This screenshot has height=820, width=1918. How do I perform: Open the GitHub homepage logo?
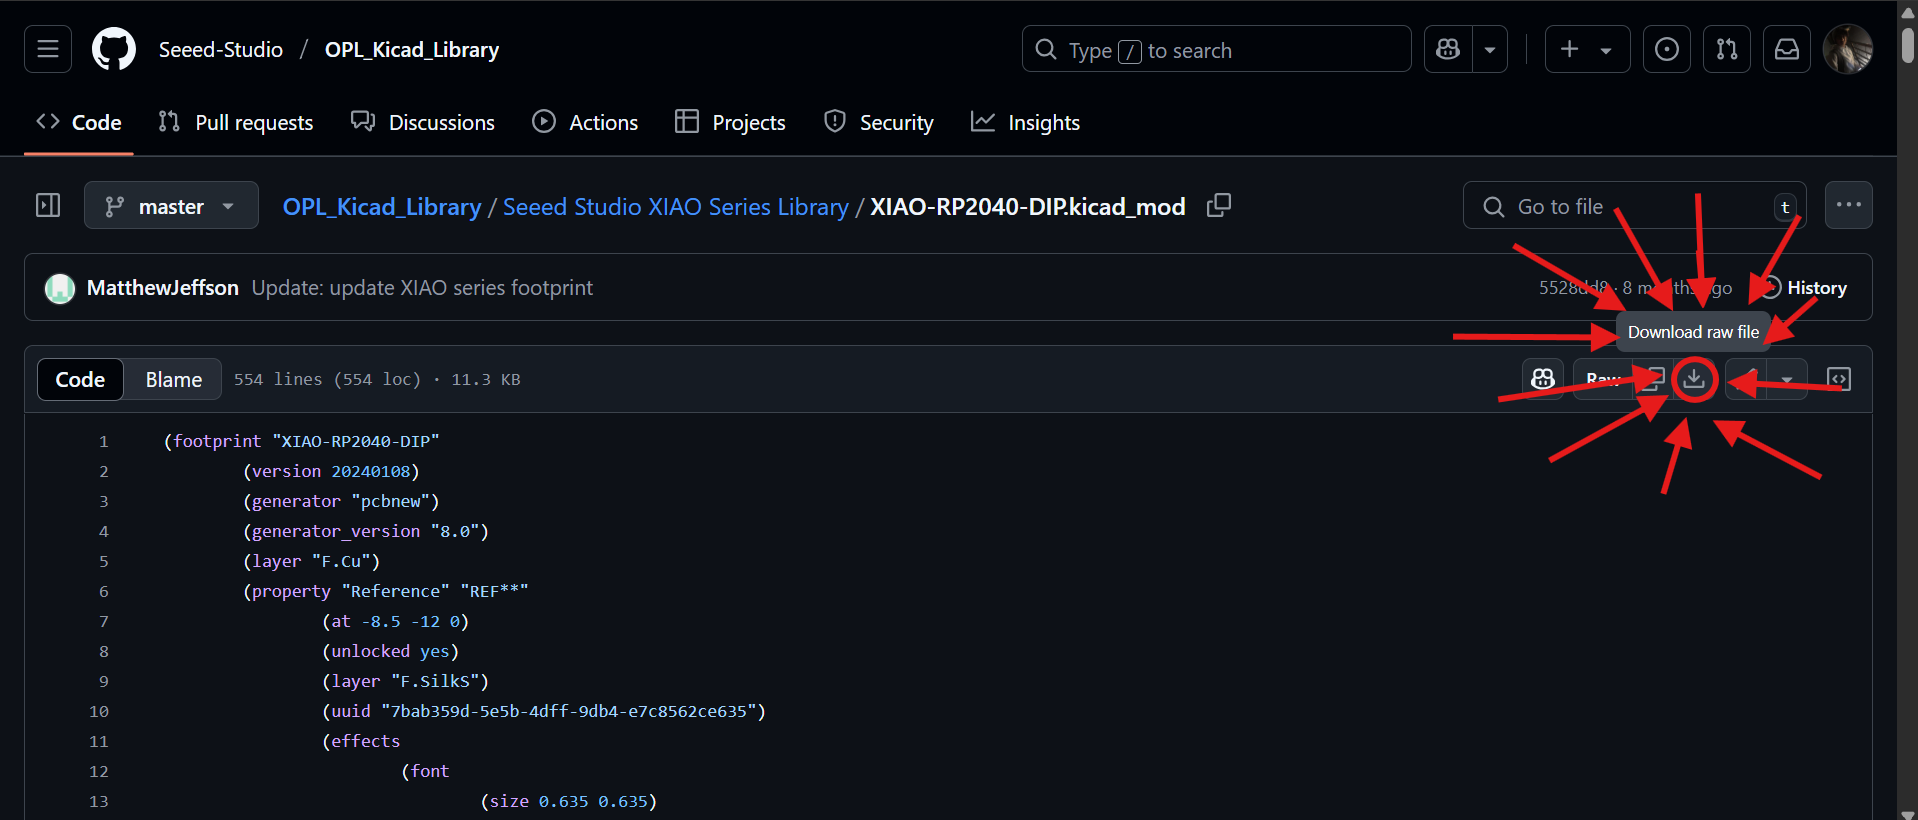pyautogui.click(x=114, y=49)
